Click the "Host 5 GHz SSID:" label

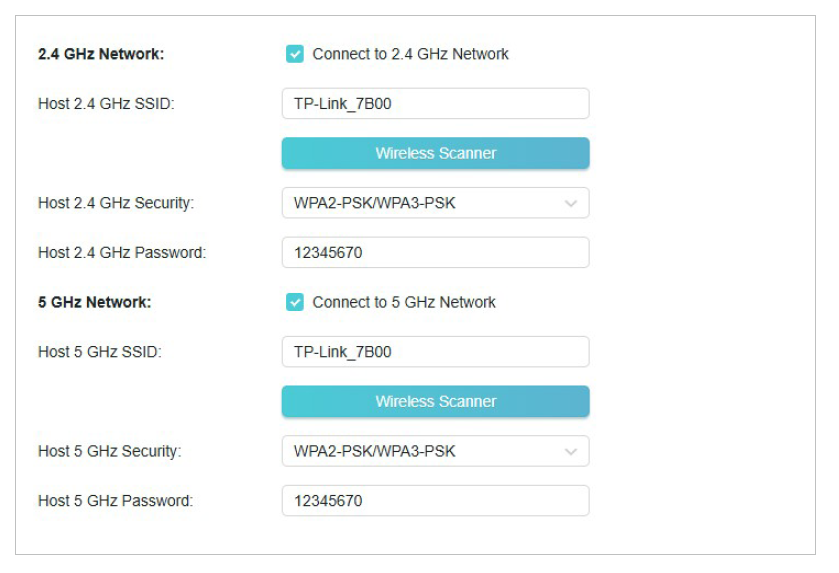(100, 352)
